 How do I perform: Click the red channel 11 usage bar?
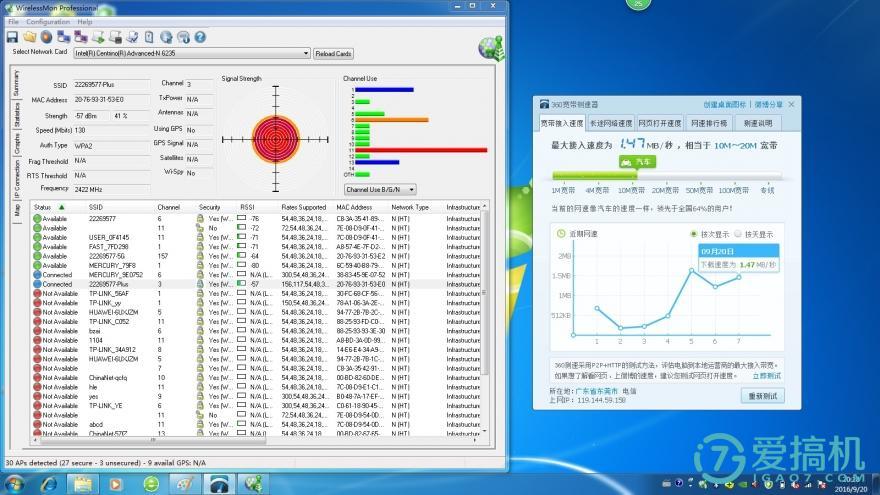coord(421,150)
